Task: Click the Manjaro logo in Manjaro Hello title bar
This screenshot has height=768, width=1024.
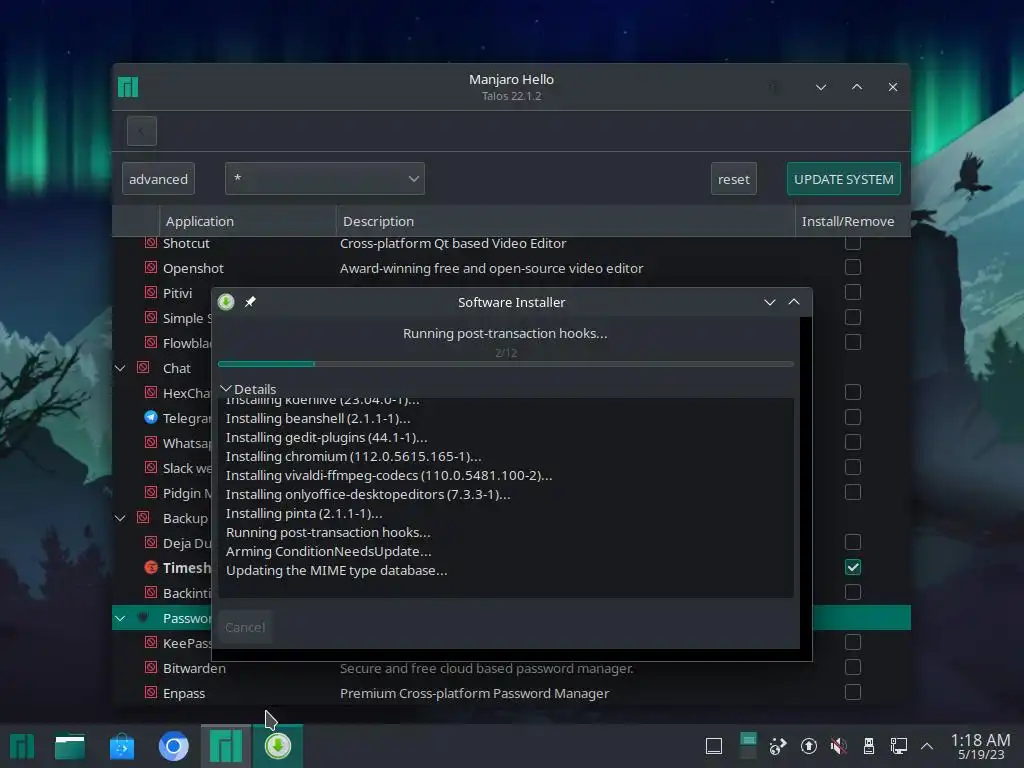Action: pos(128,87)
